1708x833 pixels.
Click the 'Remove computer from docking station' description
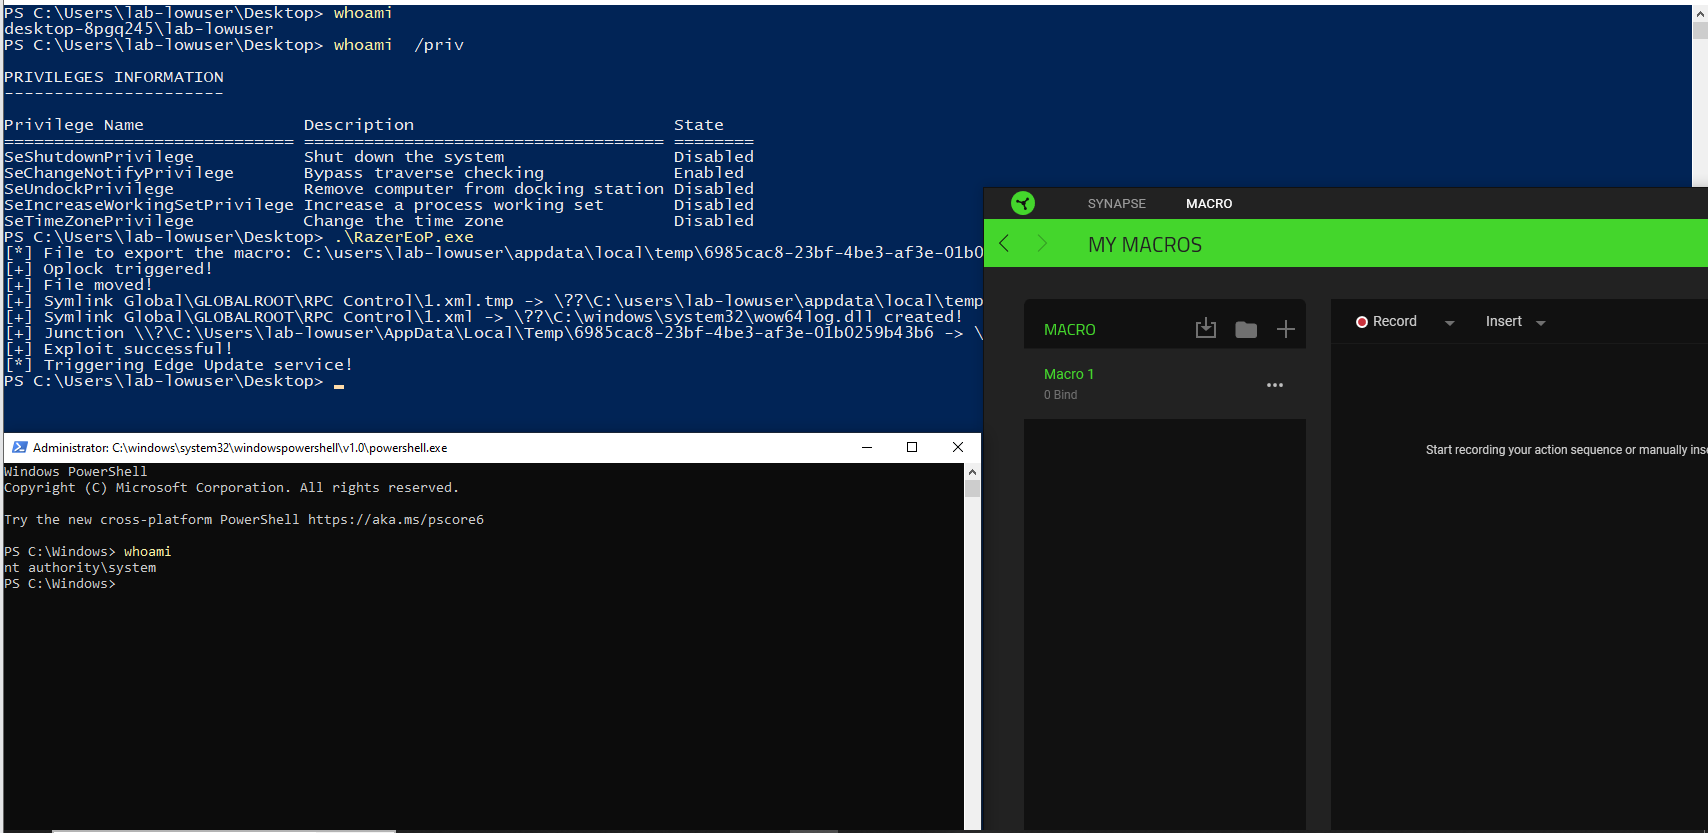(x=484, y=189)
